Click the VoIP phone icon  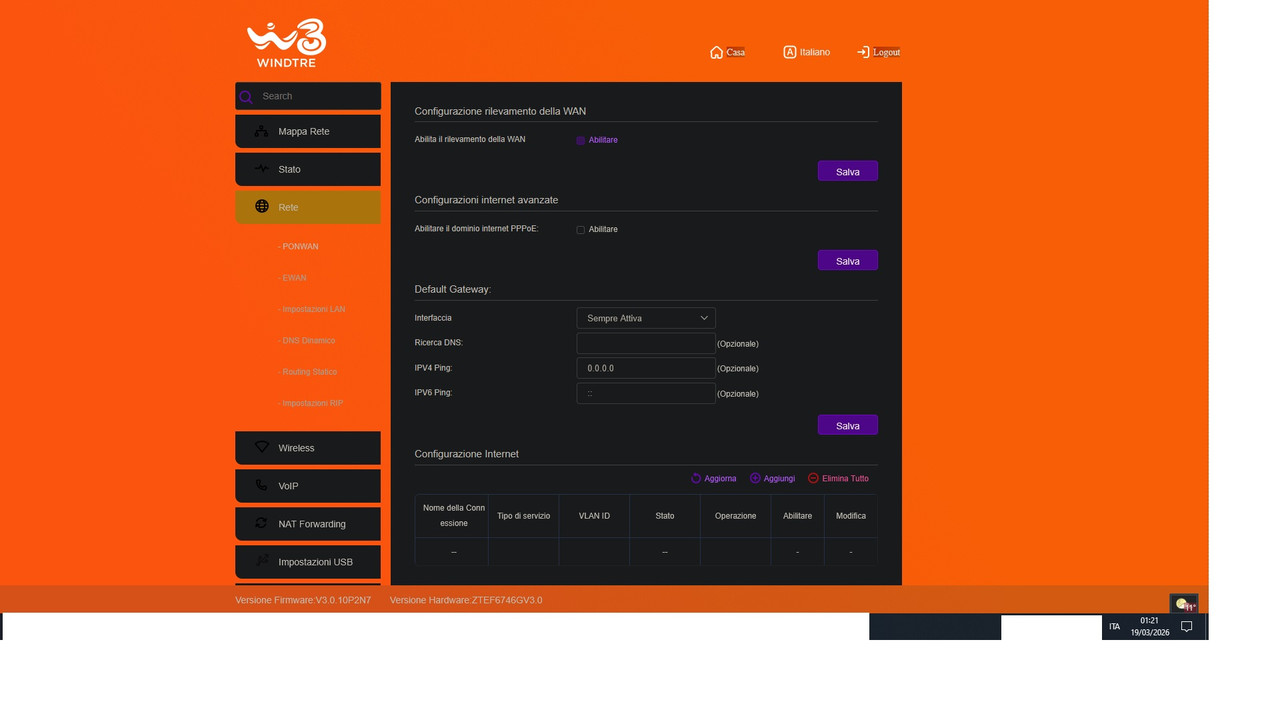coord(262,485)
